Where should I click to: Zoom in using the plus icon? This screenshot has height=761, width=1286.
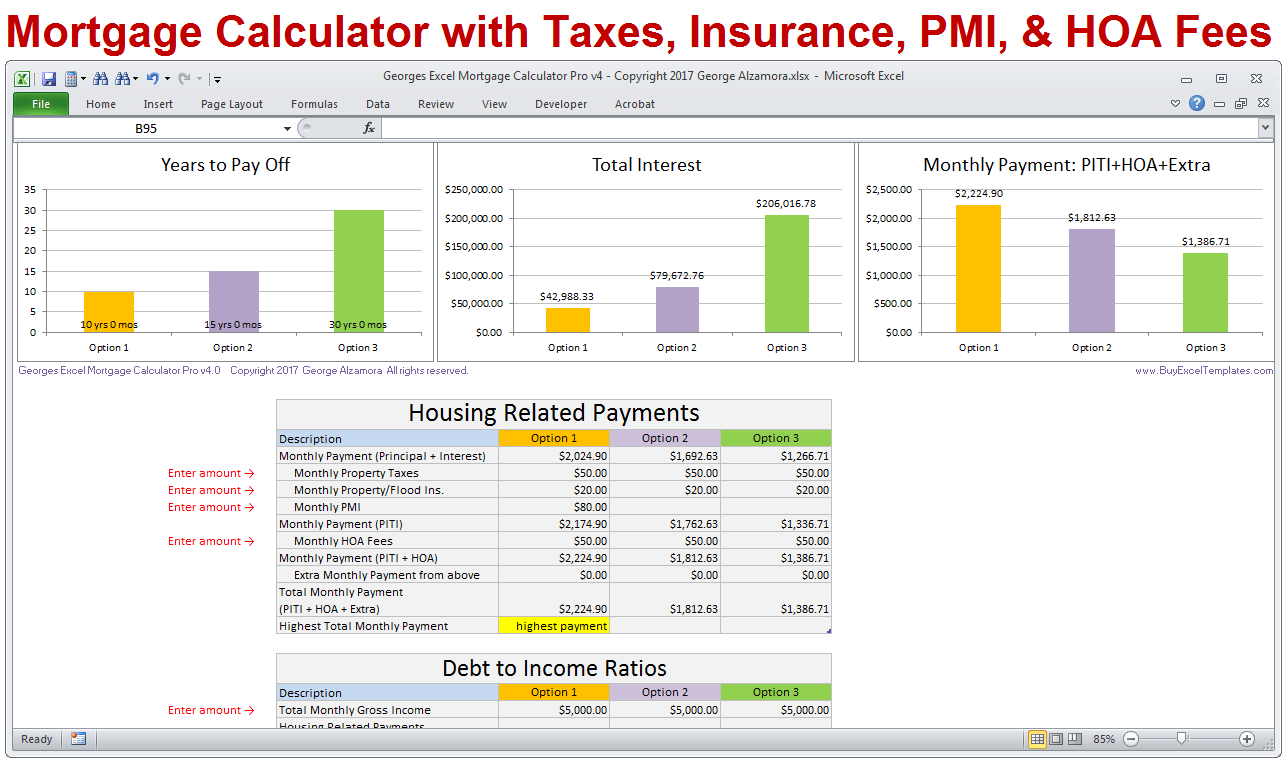(x=1248, y=739)
